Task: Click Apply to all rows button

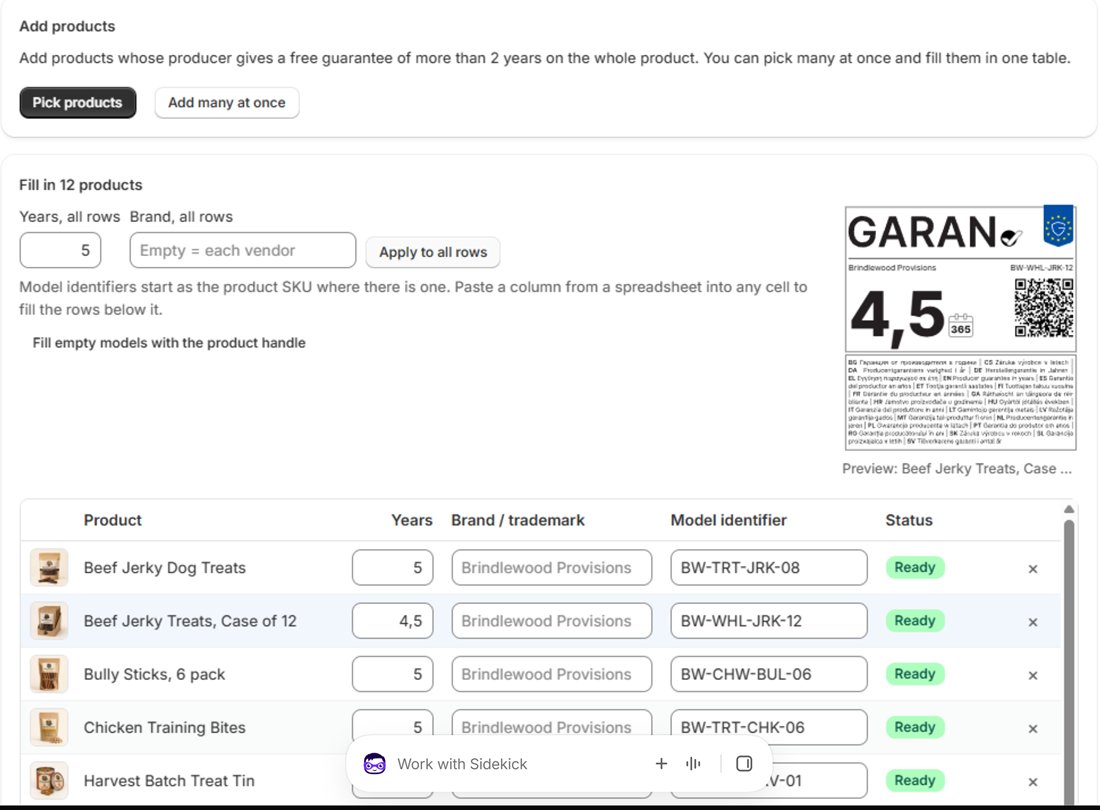Action: pos(433,252)
